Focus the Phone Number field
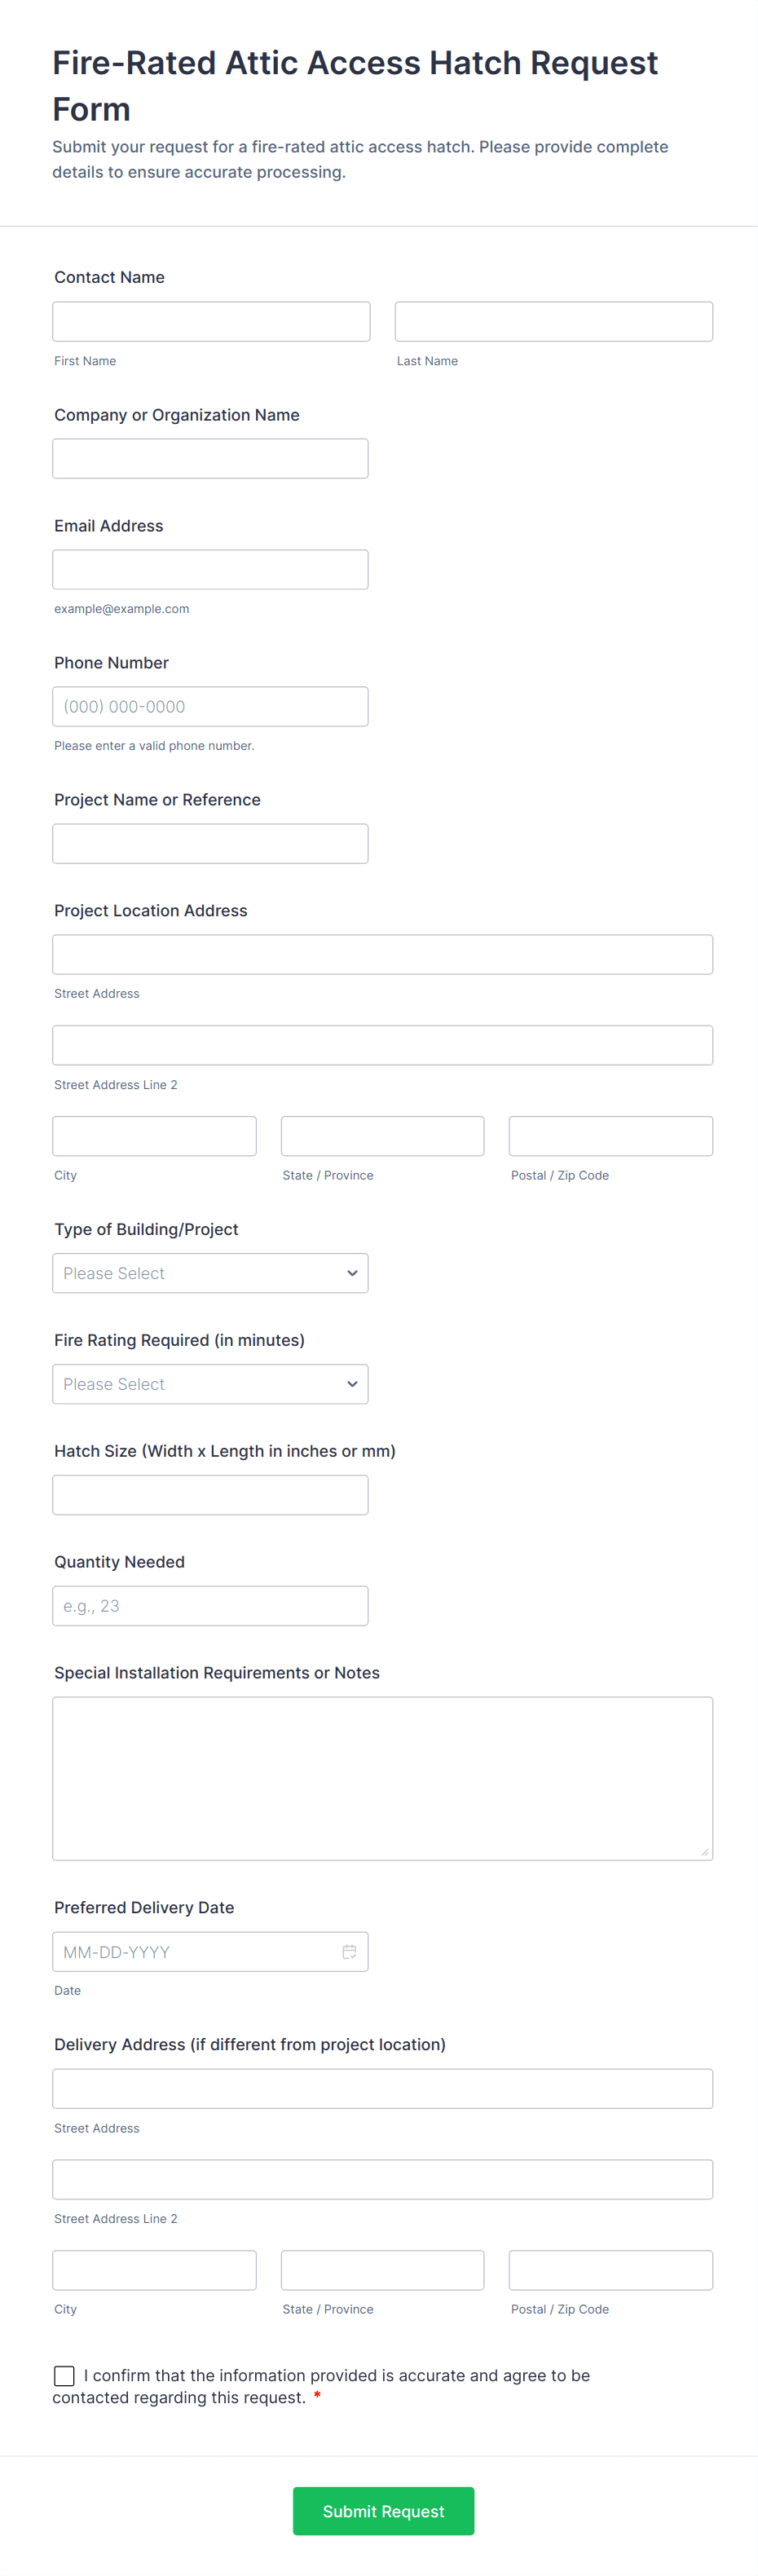 210,707
